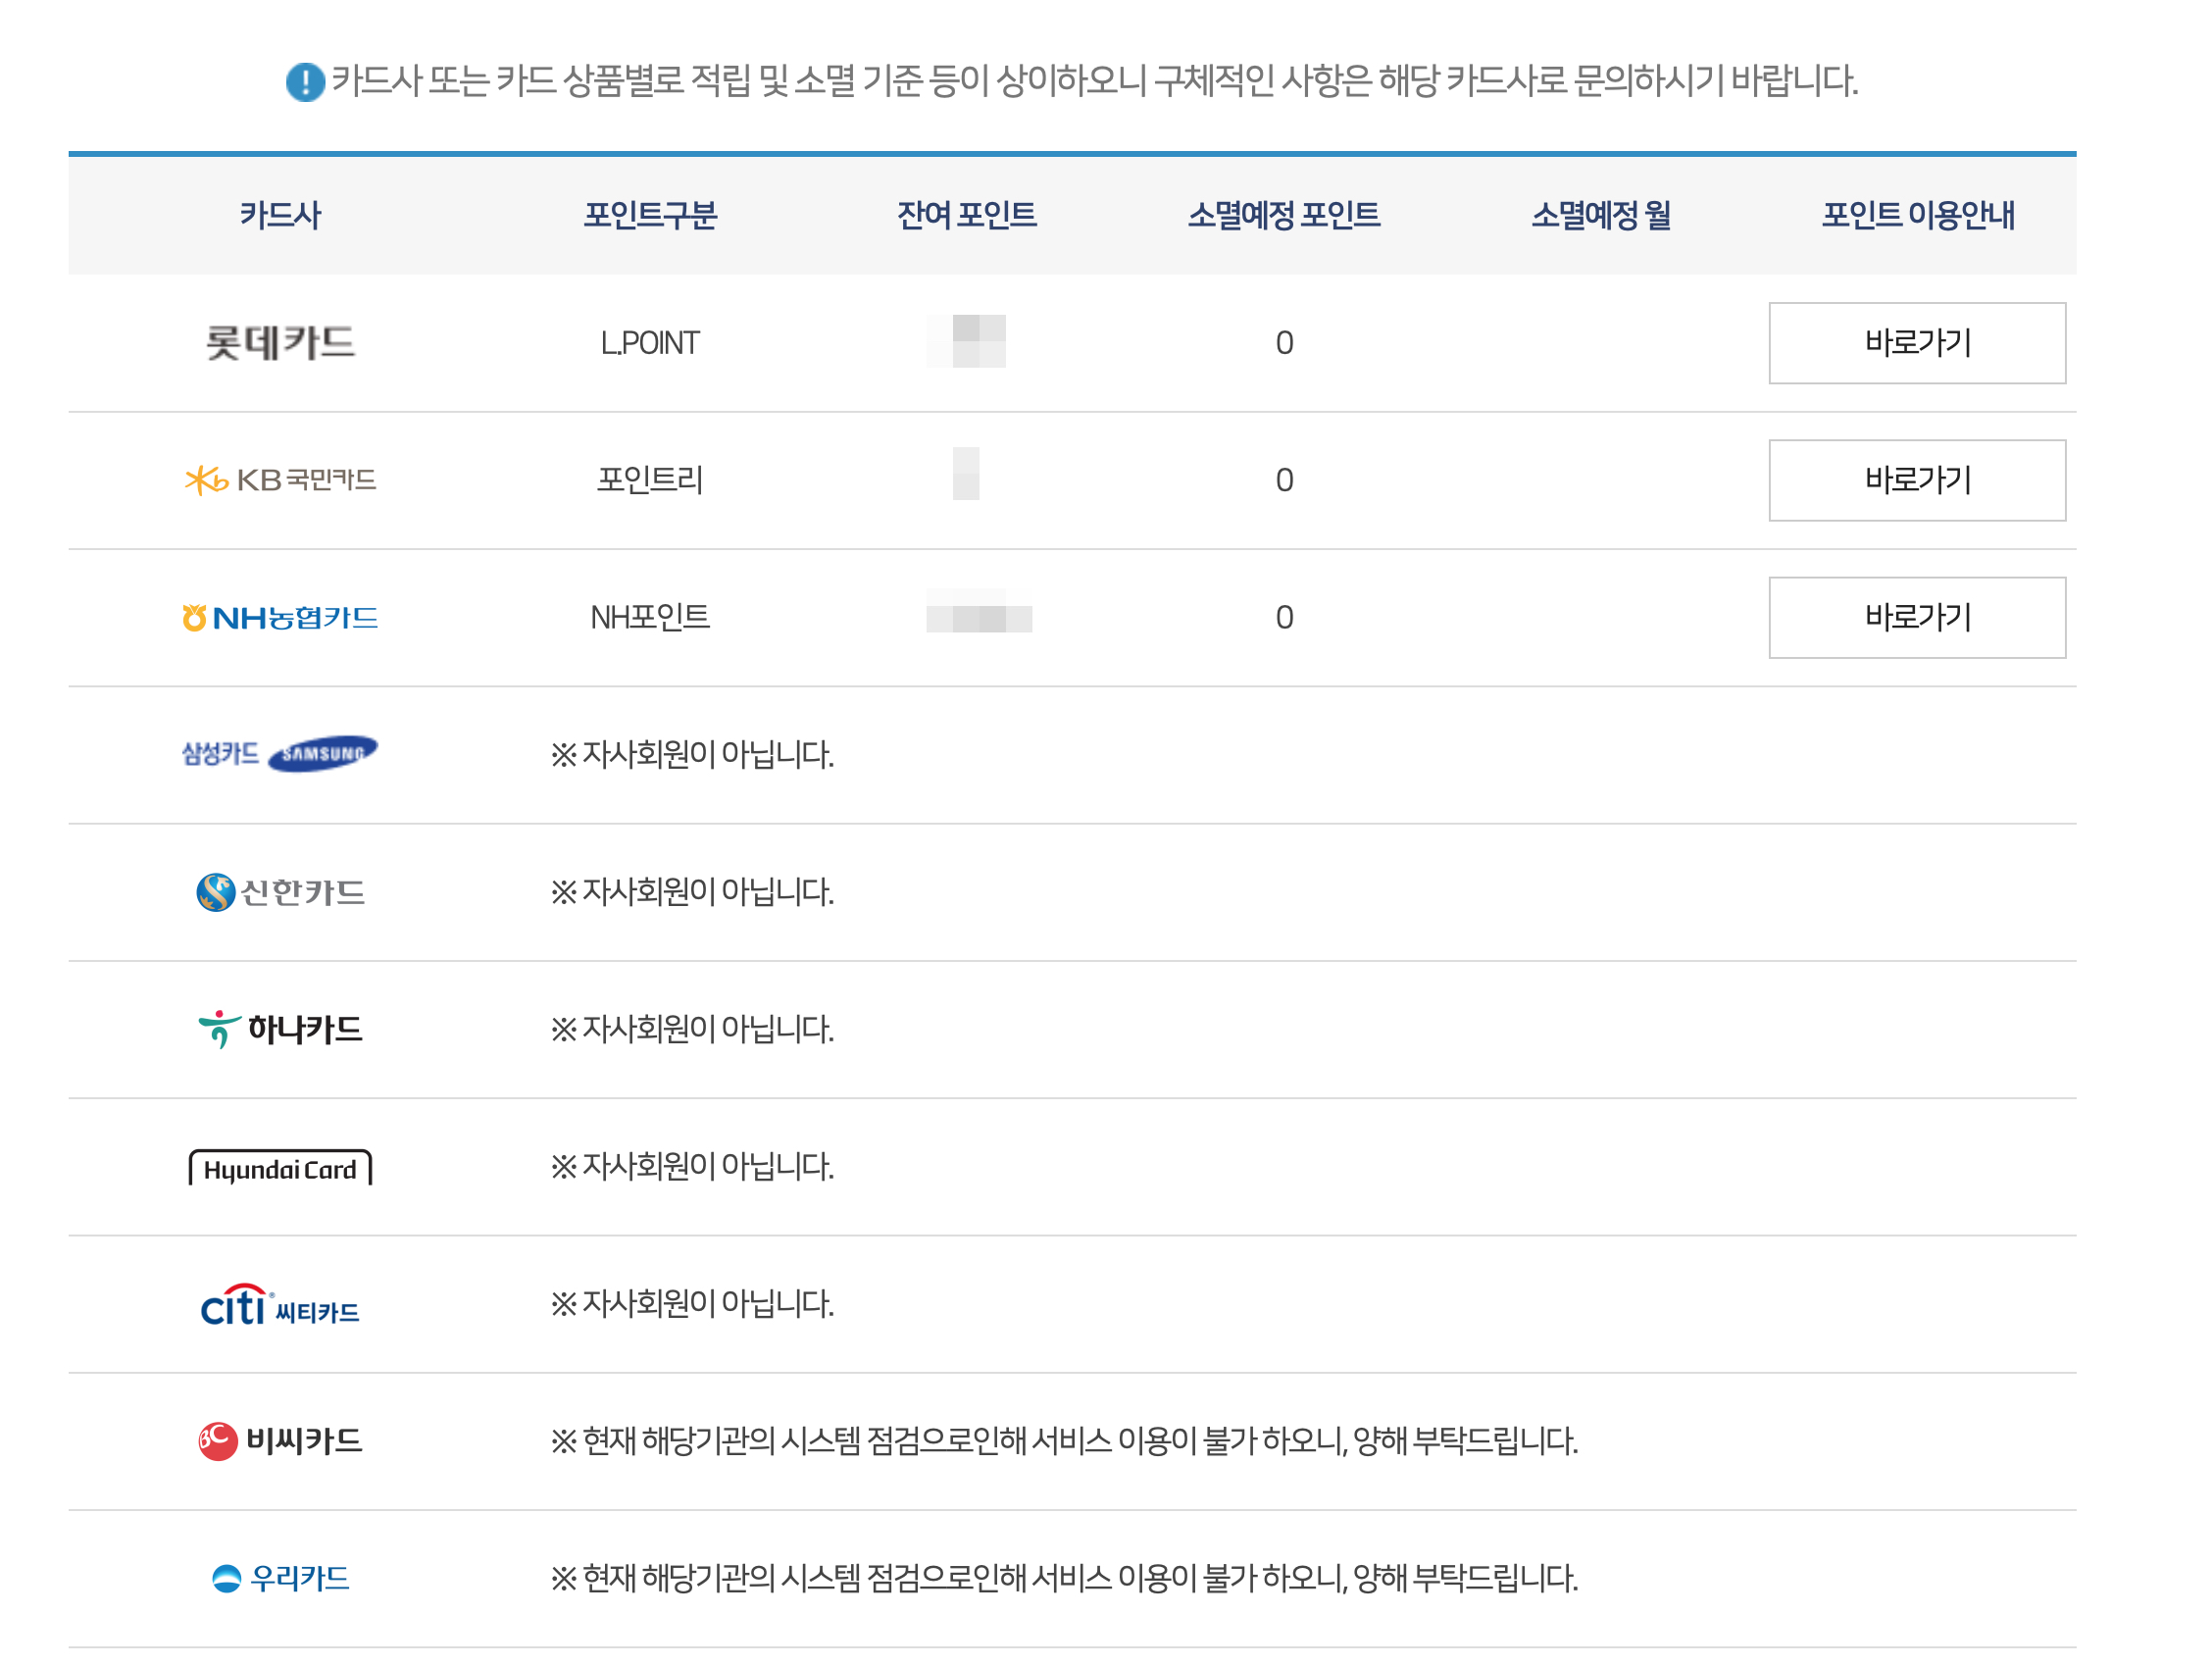Click the 카드사 column header
2212x1665 pixels.
[x=280, y=215]
